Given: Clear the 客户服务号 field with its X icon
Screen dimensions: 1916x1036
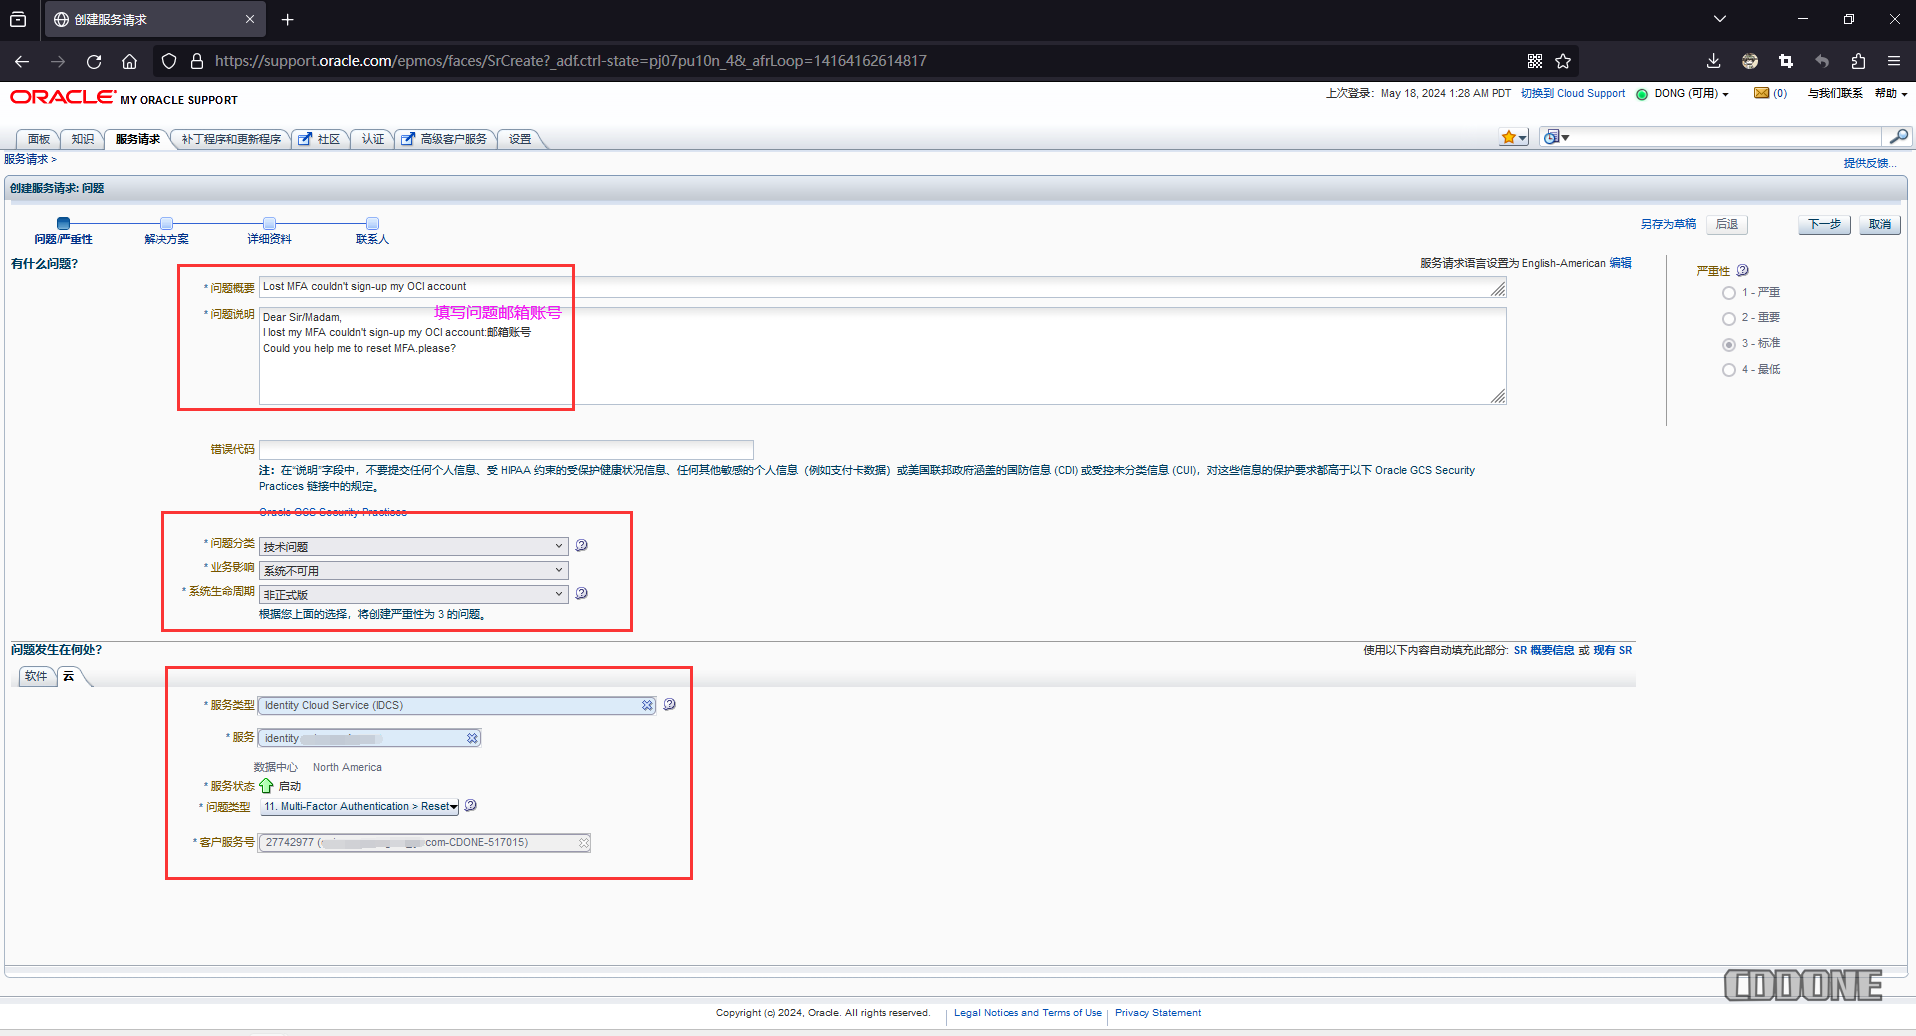Looking at the screenshot, I should point(584,843).
